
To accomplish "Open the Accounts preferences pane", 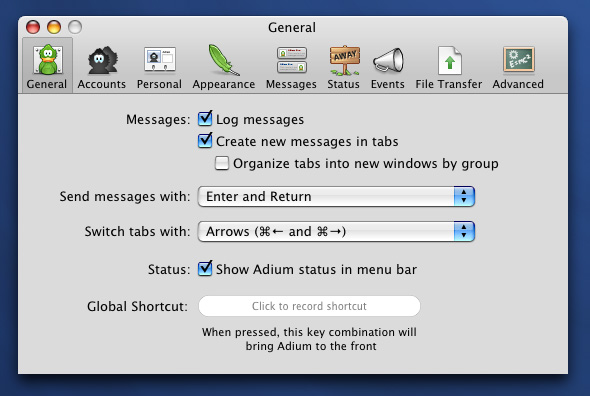I will pyautogui.click(x=102, y=68).
